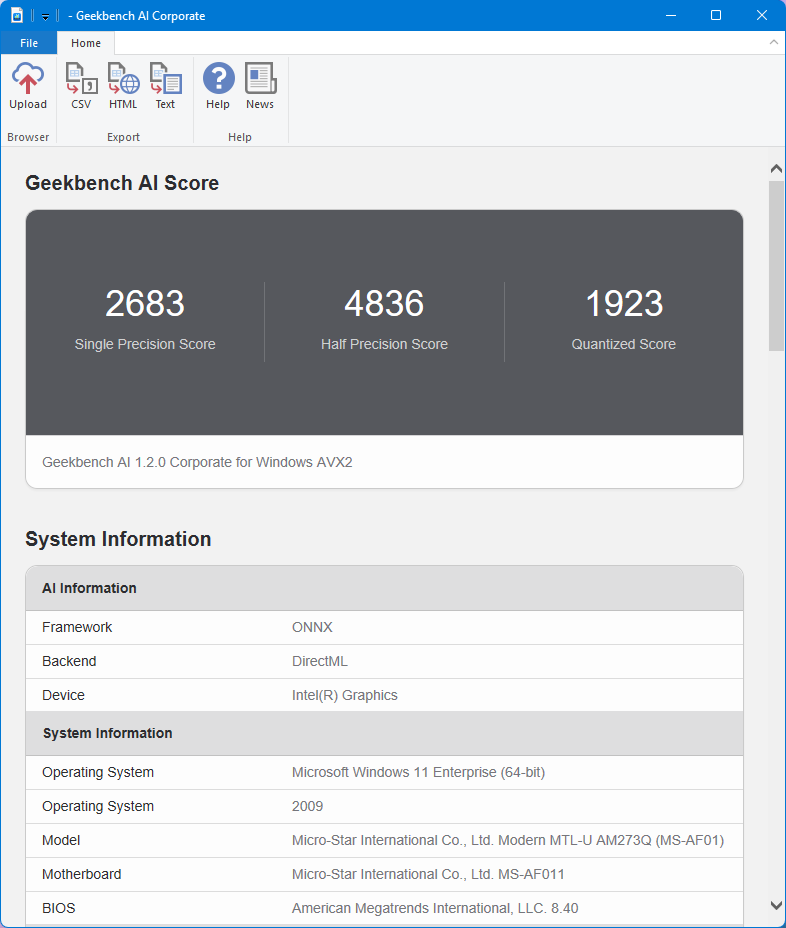The image size is (786, 928).
Task: Click the Framework row showing ONNX
Action: click(384, 627)
